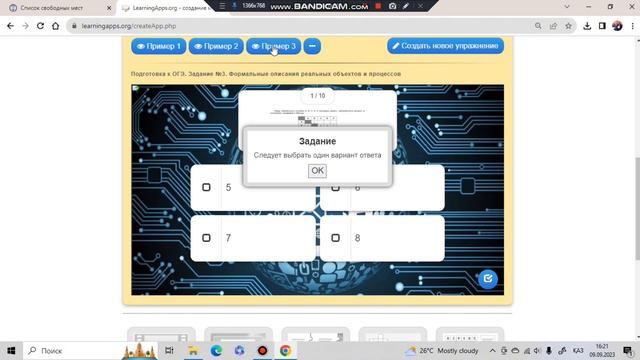Bookmark this page with the star

(x=568, y=26)
